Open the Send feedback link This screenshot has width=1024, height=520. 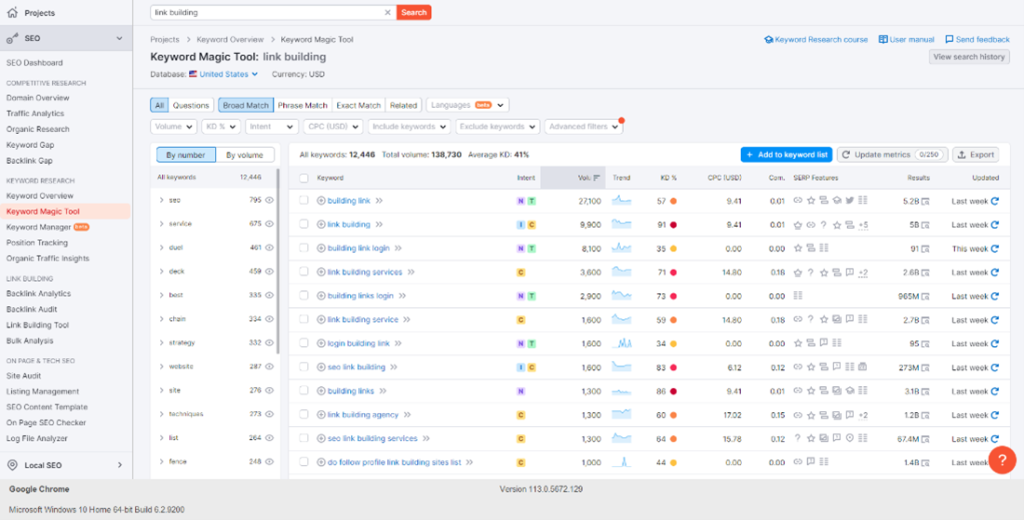coord(978,40)
